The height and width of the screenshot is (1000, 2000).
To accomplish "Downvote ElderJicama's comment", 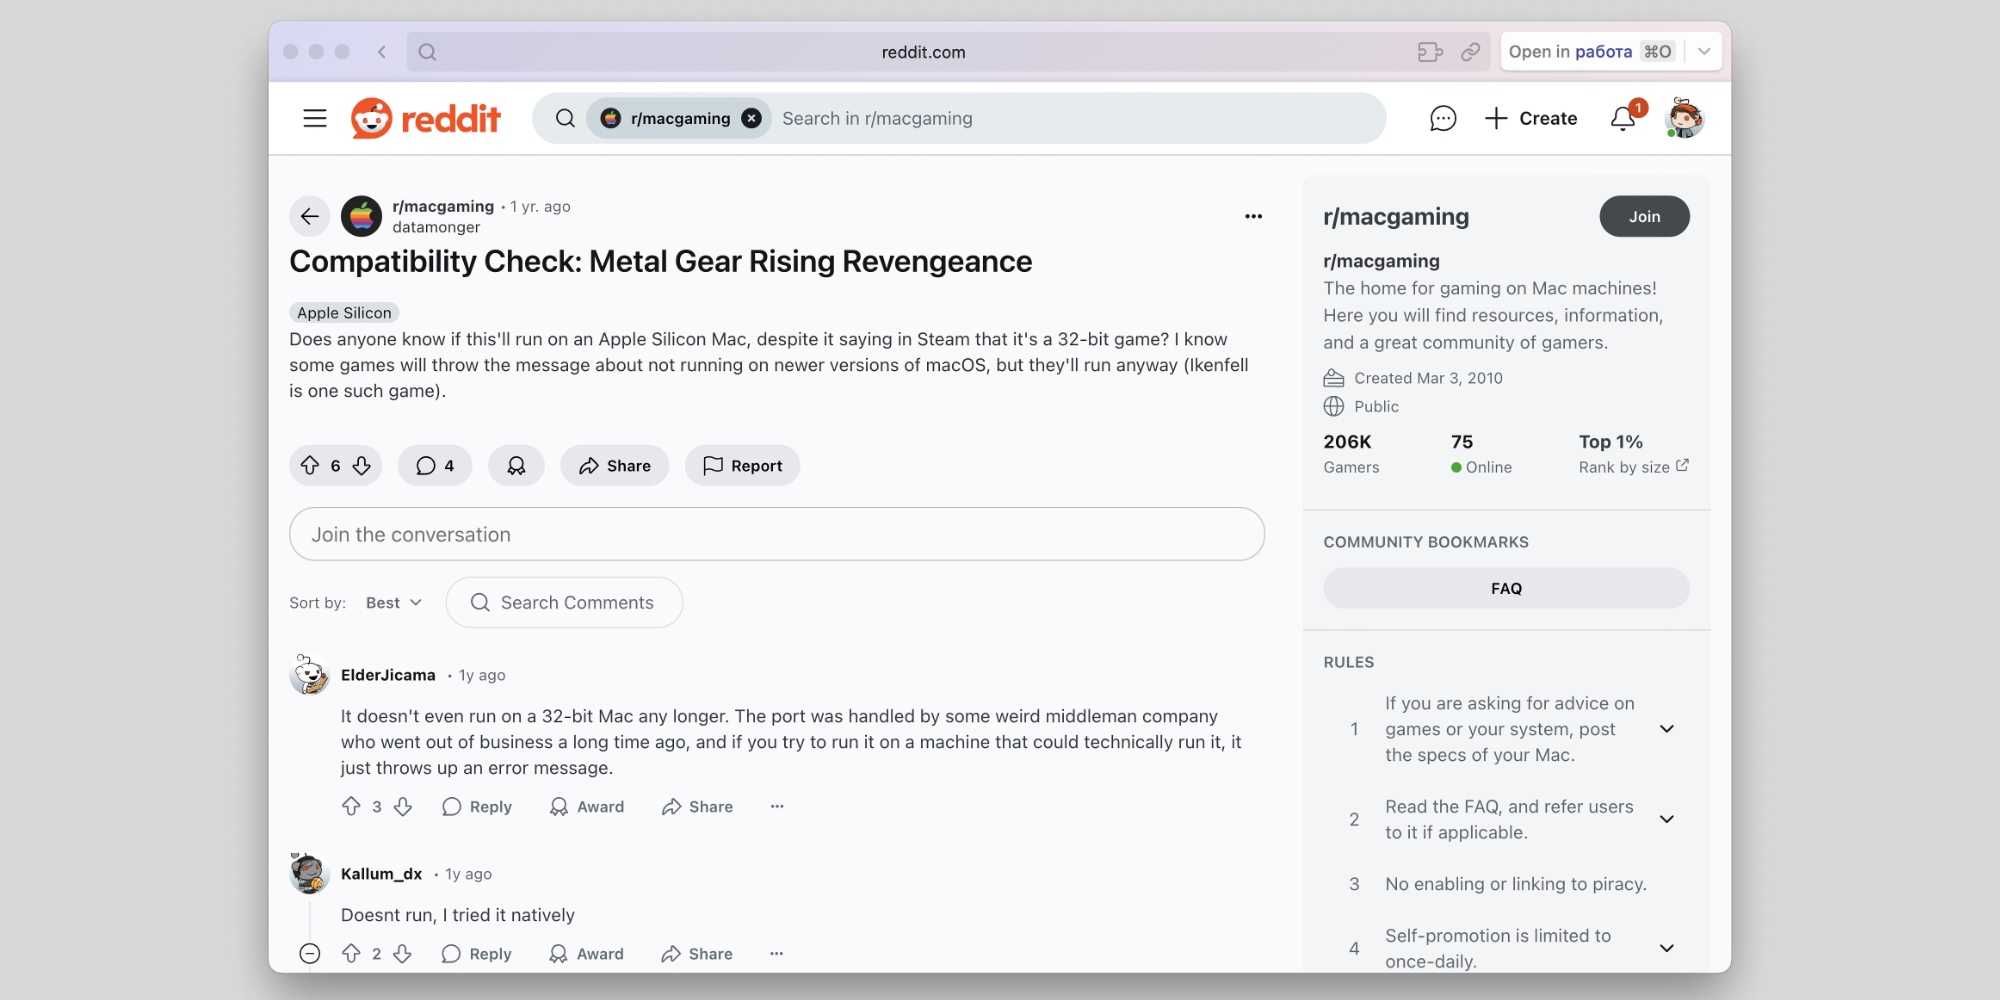I will (403, 807).
